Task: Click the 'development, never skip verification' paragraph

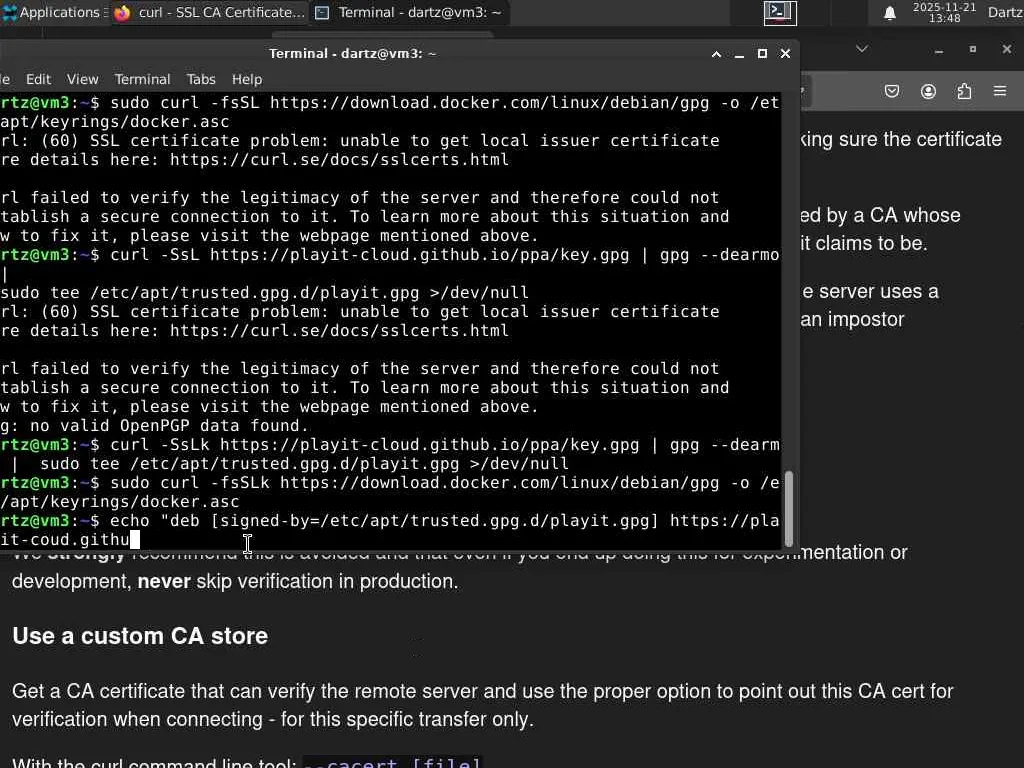Action: 235,581
